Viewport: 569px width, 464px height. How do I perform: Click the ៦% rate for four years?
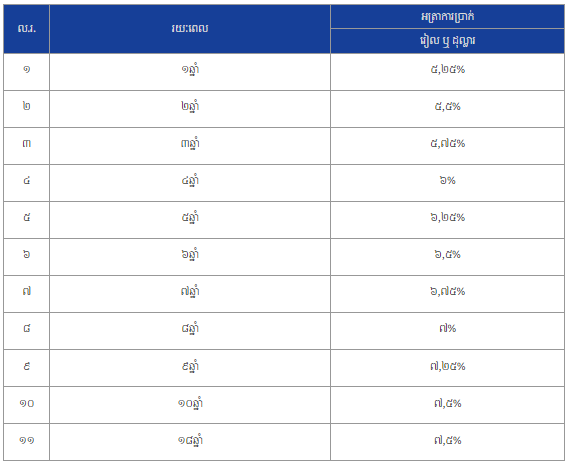pos(447,183)
